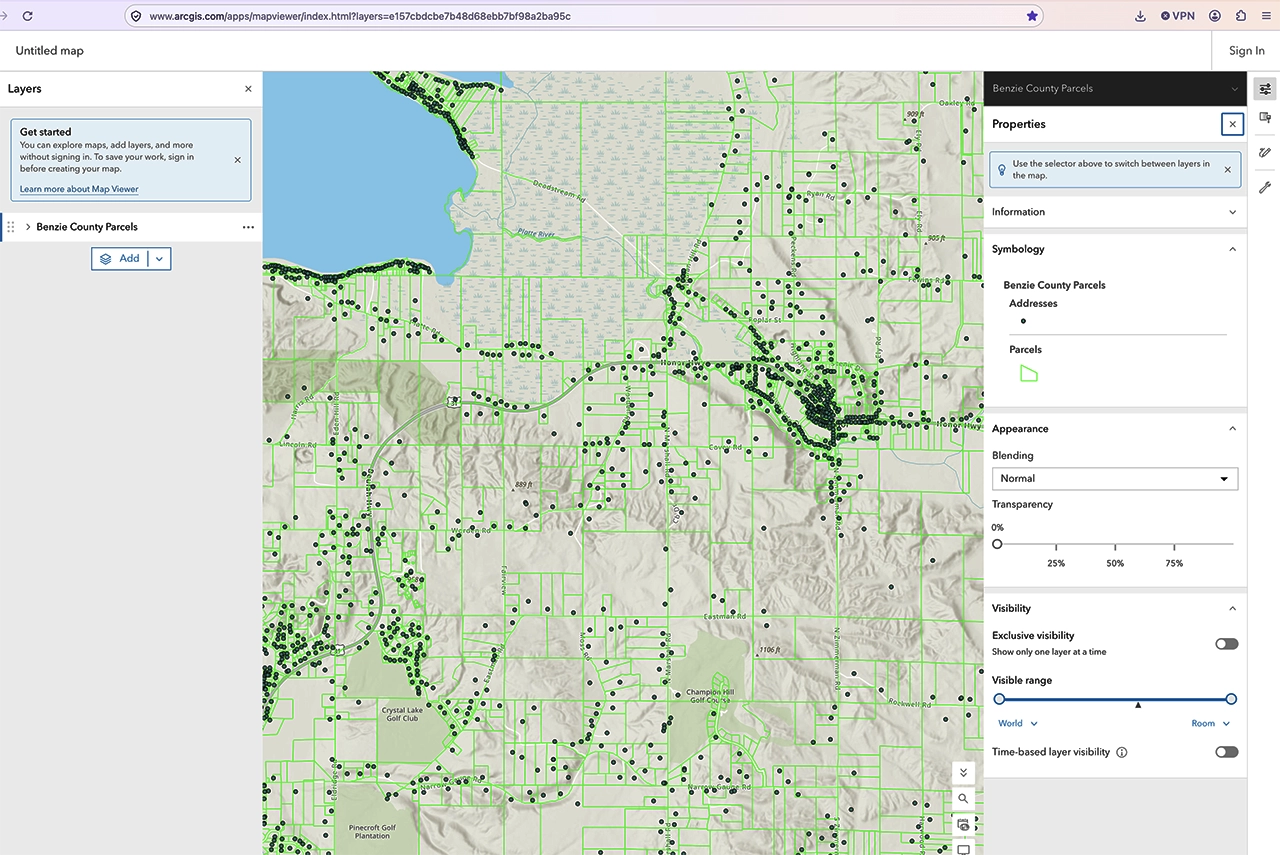Grab the drag handle of Benzie County Parcels layer
This screenshot has height=855, width=1280.
(x=11, y=227)
